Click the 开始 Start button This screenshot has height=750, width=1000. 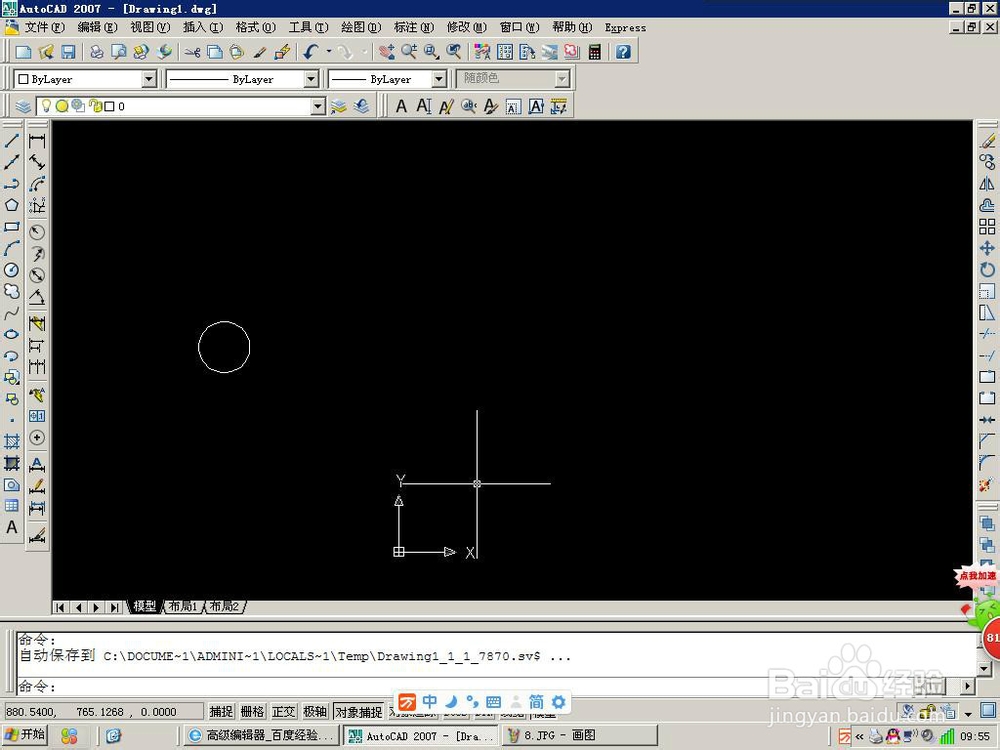tap(26, 735)
